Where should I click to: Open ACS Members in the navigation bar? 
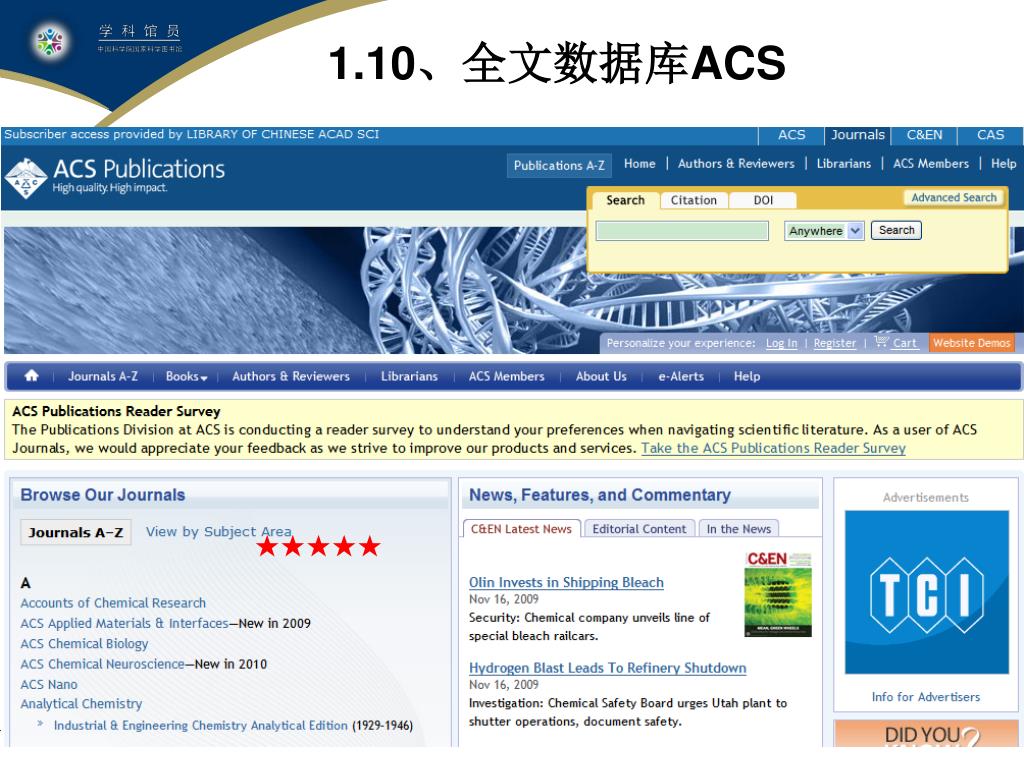tap(506, 376)
